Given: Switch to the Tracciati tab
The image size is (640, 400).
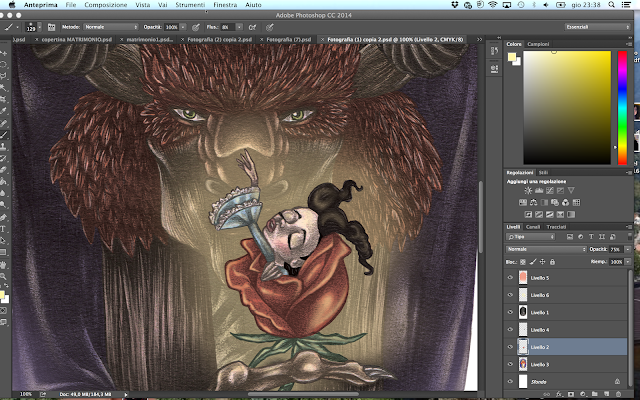Looking at the screenshot, I should pyautogui.click(x=556, y=227).
